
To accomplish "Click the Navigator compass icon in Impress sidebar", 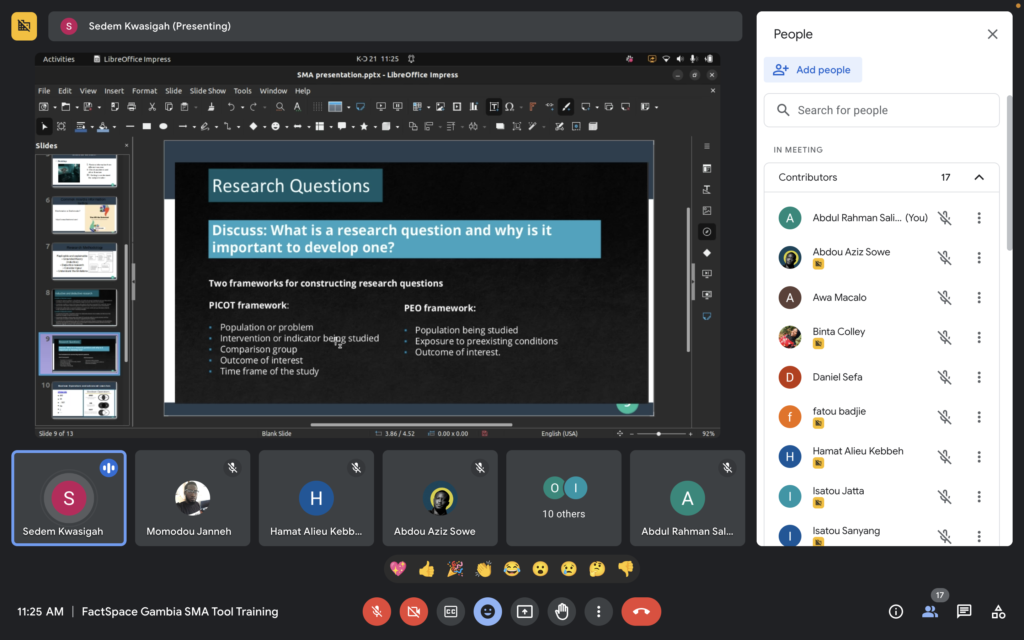I will tap(707, 232).
